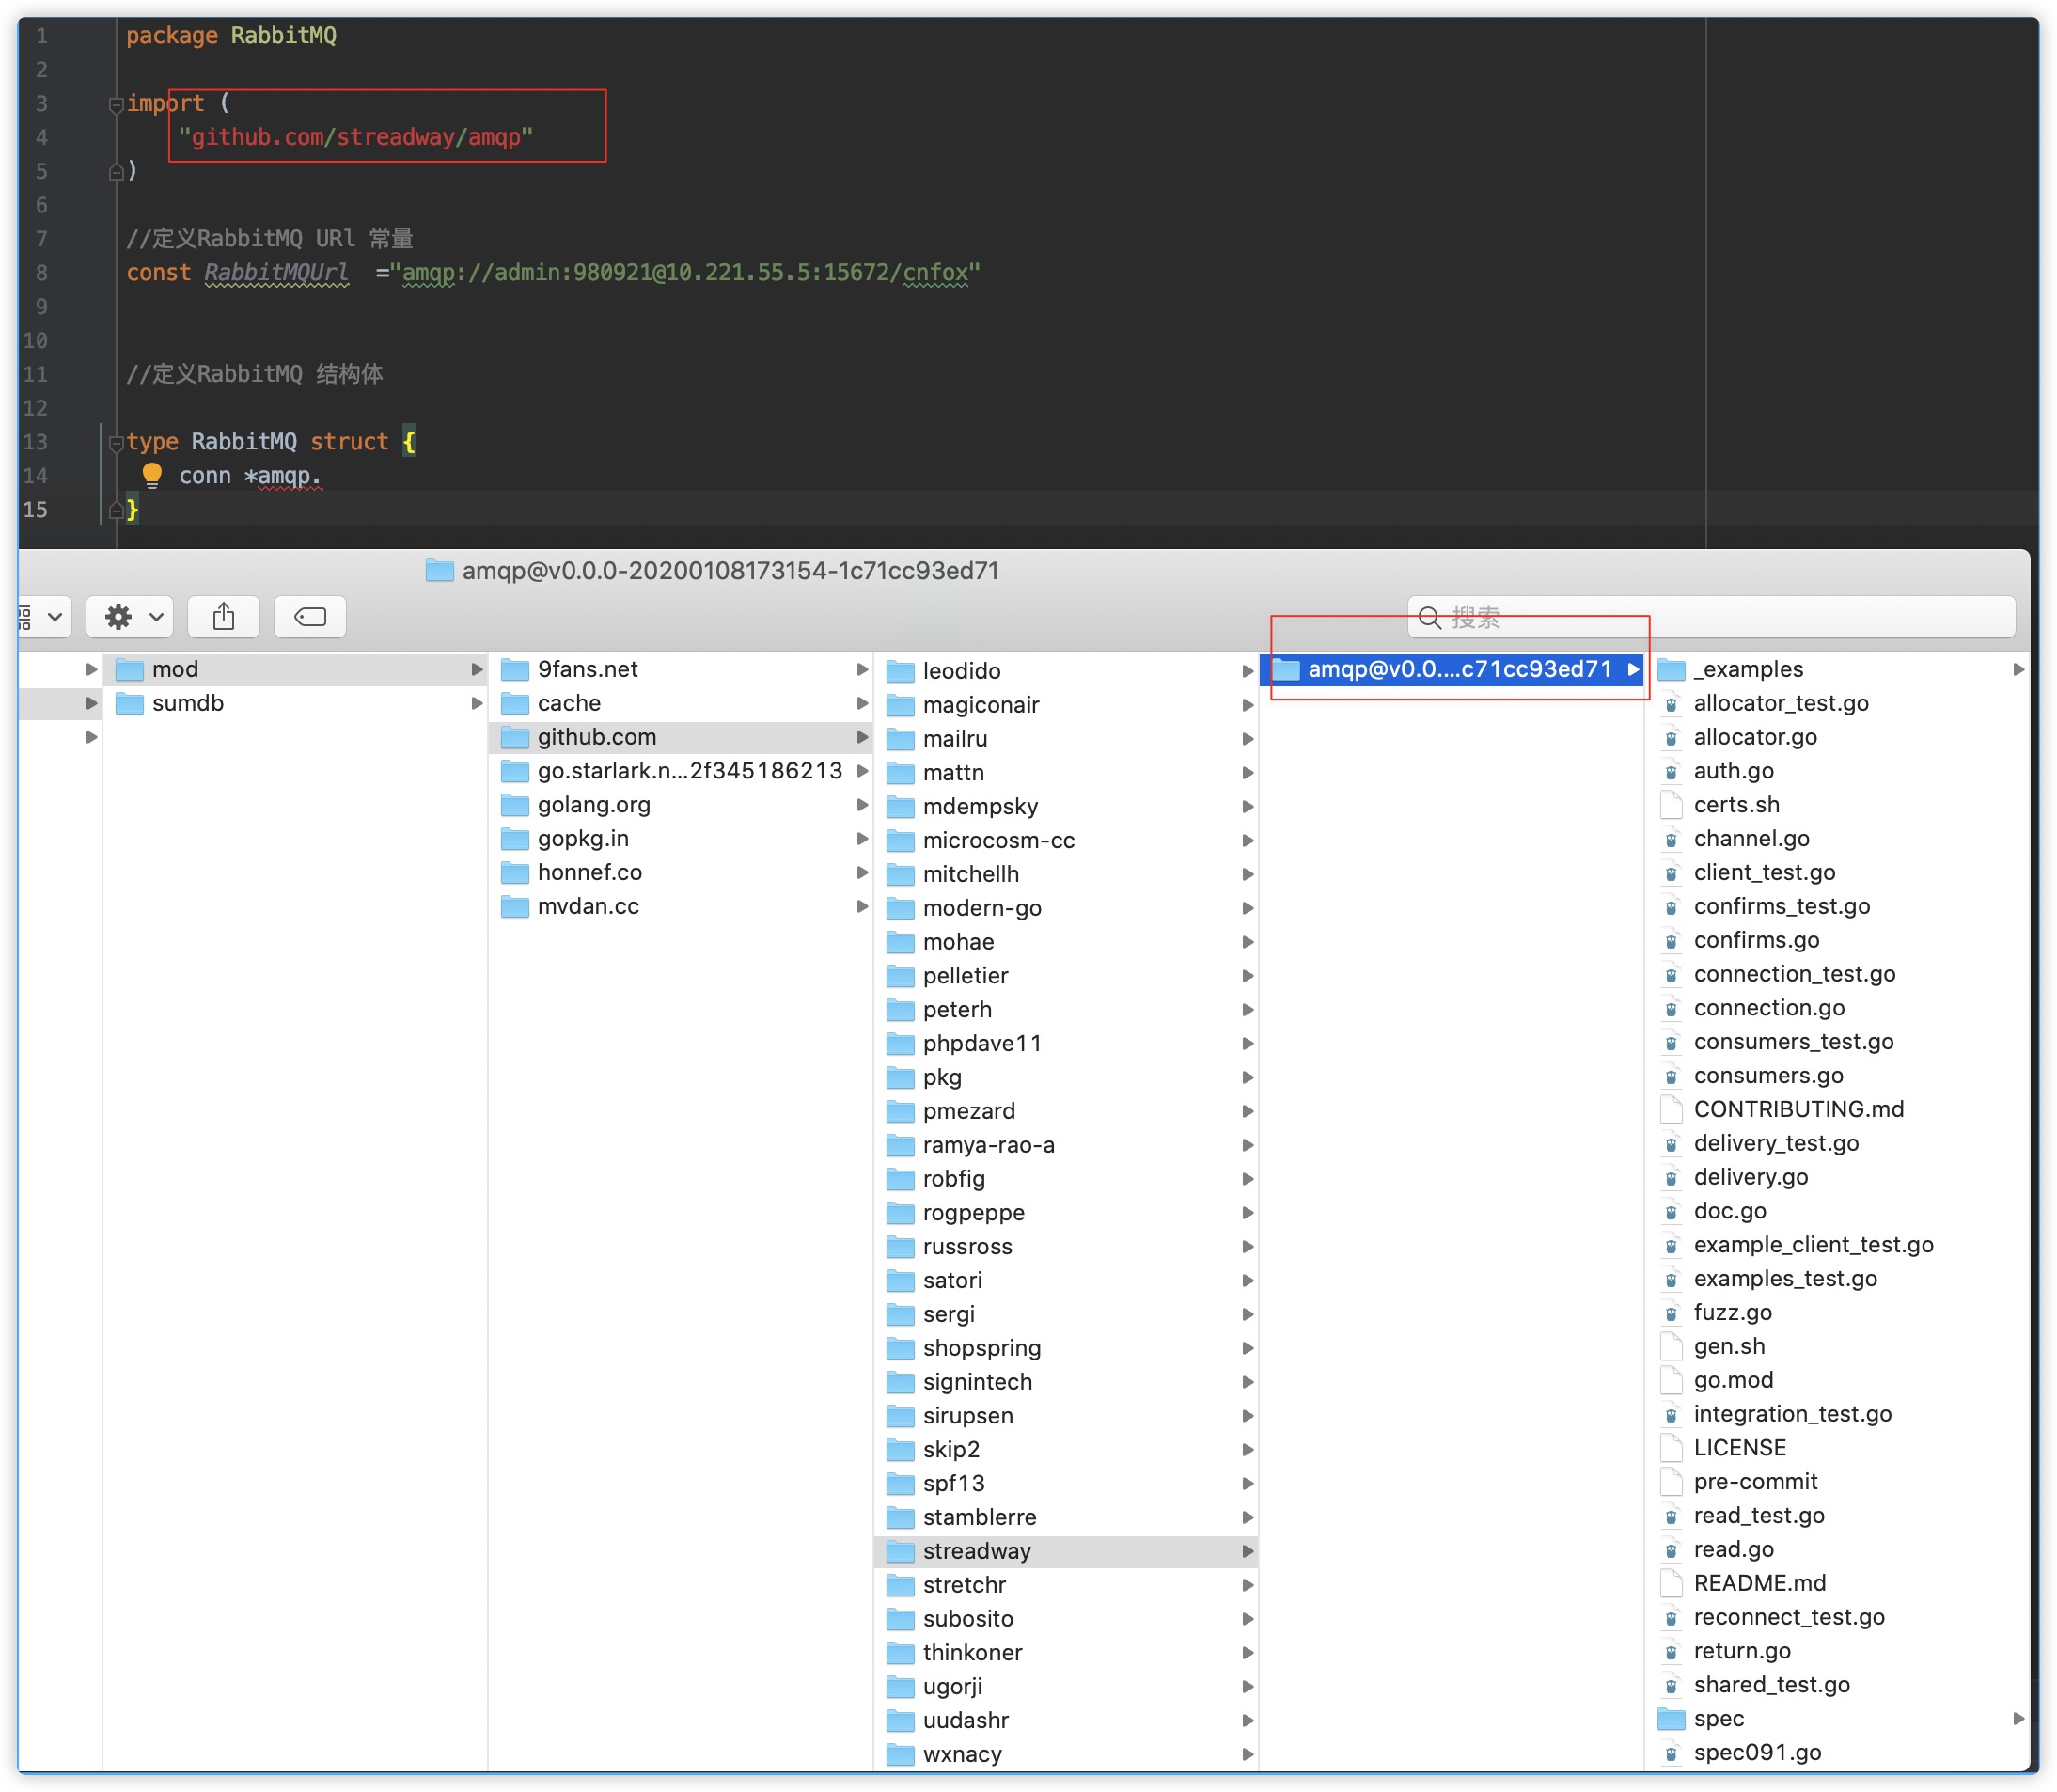Select delivery.go file

coord(1838,1178)
